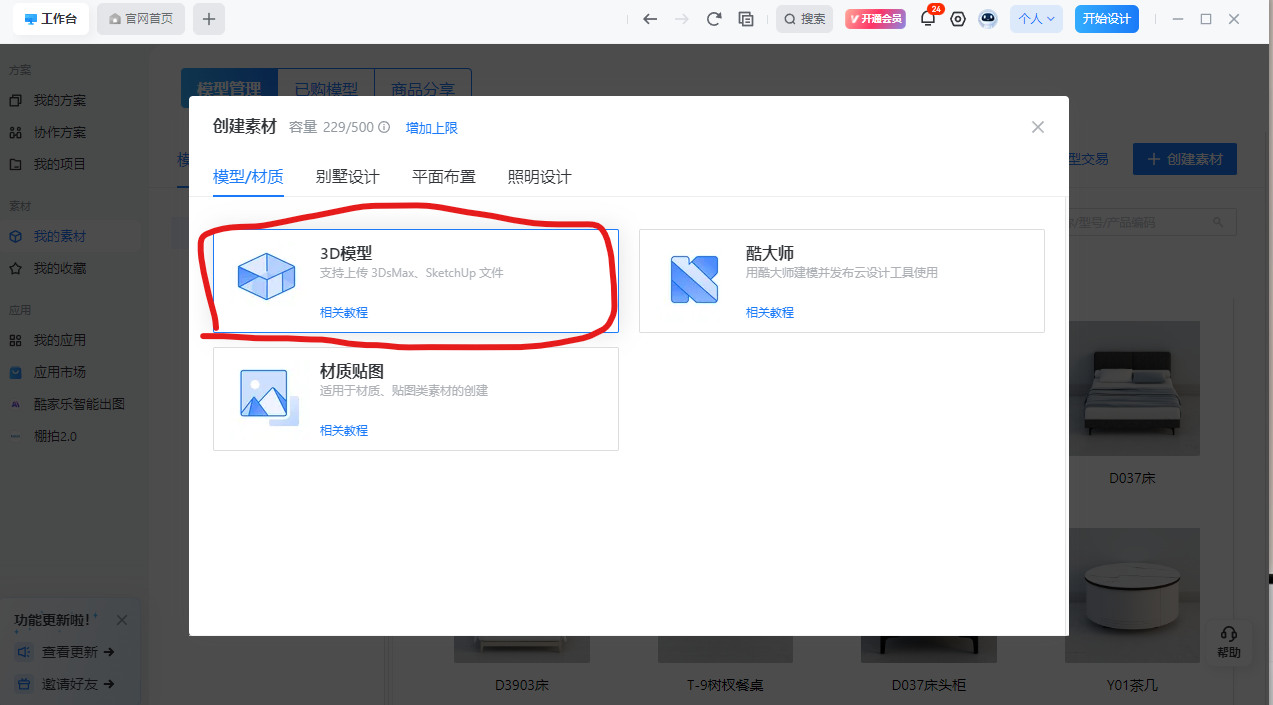Image resolution: width=1273 pixels, height=705 pixels.
Task: Click the window copy icon beside refresh
Action: point(745,19)
